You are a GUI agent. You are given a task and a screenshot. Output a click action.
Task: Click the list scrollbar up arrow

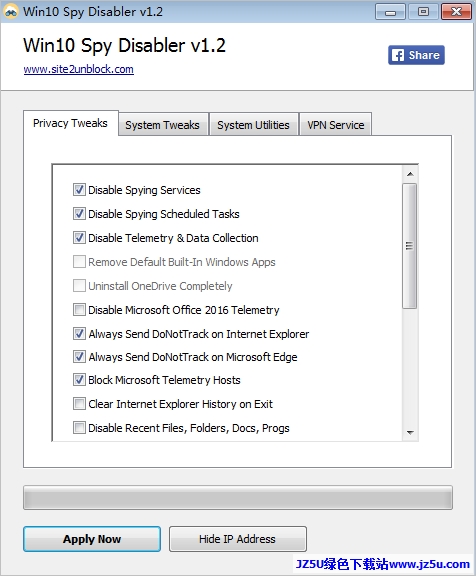[x=410, y=174]
